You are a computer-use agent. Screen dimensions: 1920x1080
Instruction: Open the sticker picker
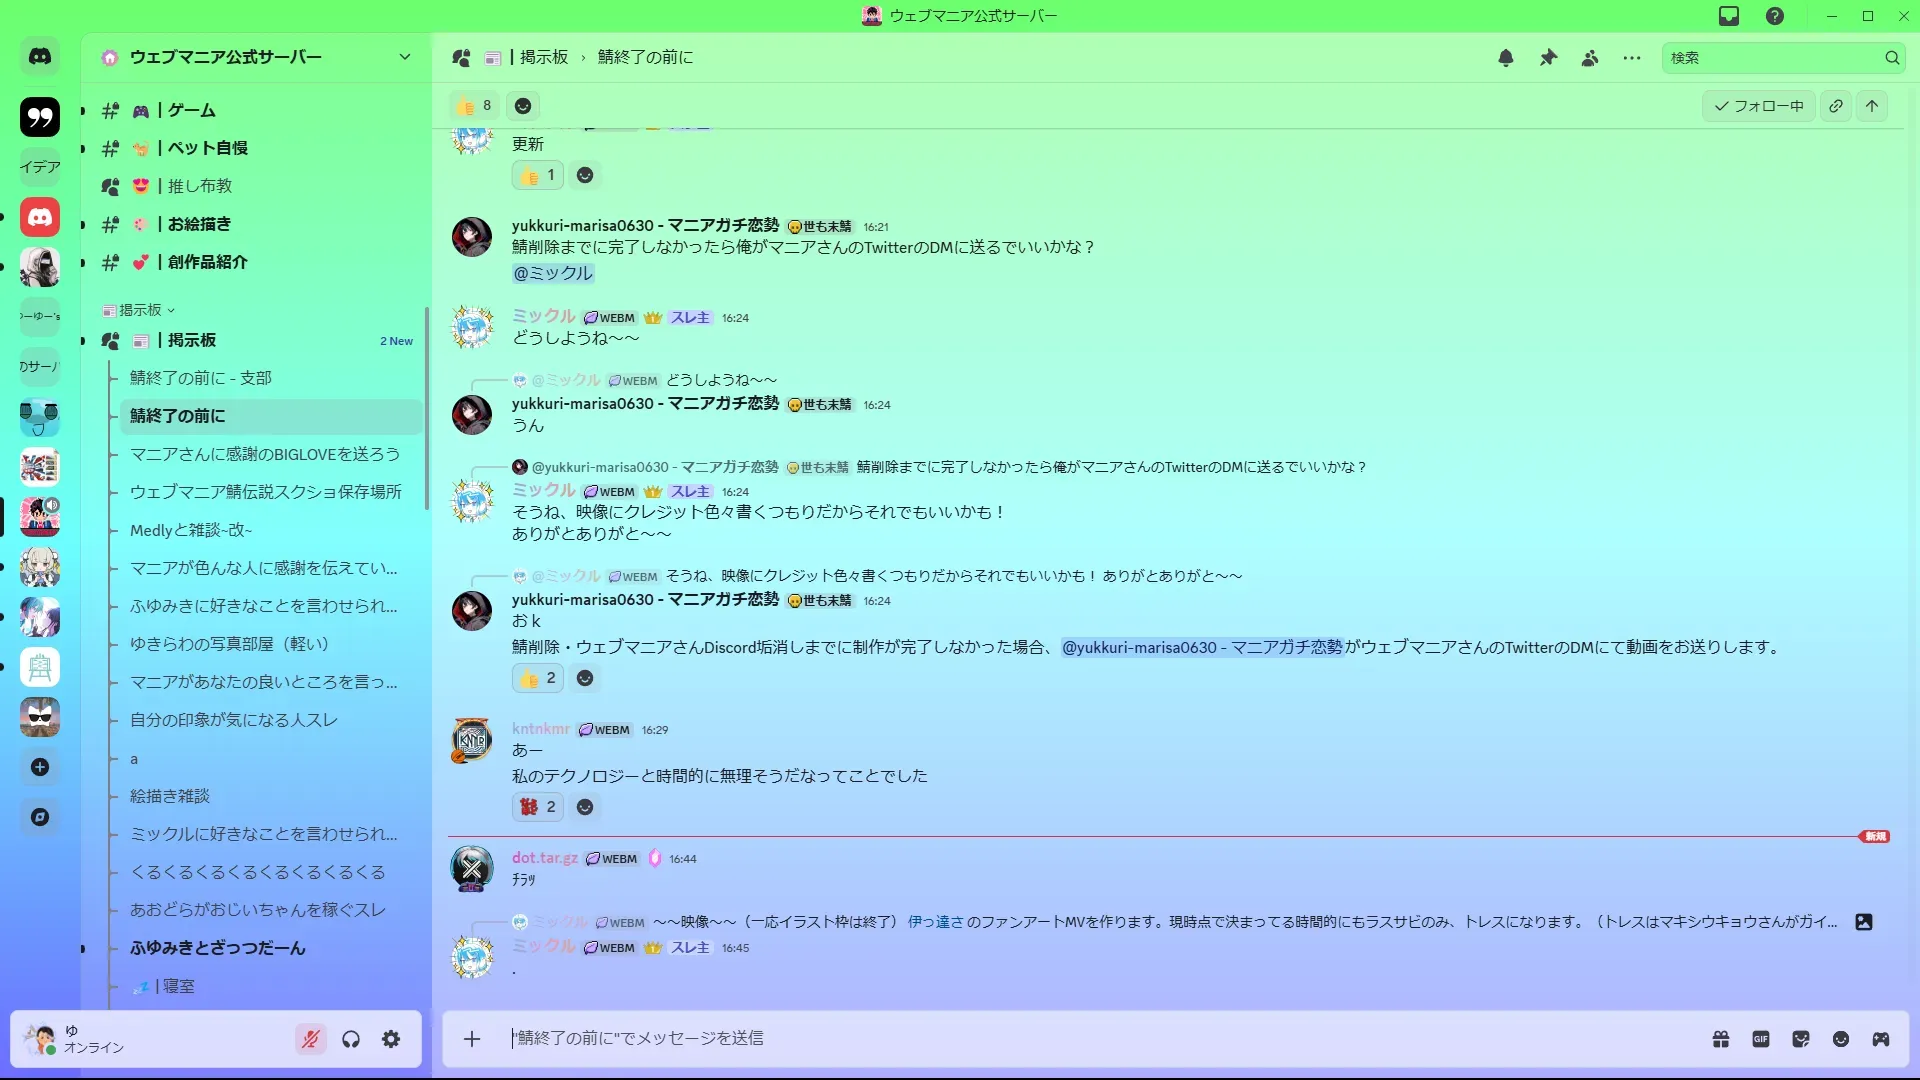[1801, 1039]
